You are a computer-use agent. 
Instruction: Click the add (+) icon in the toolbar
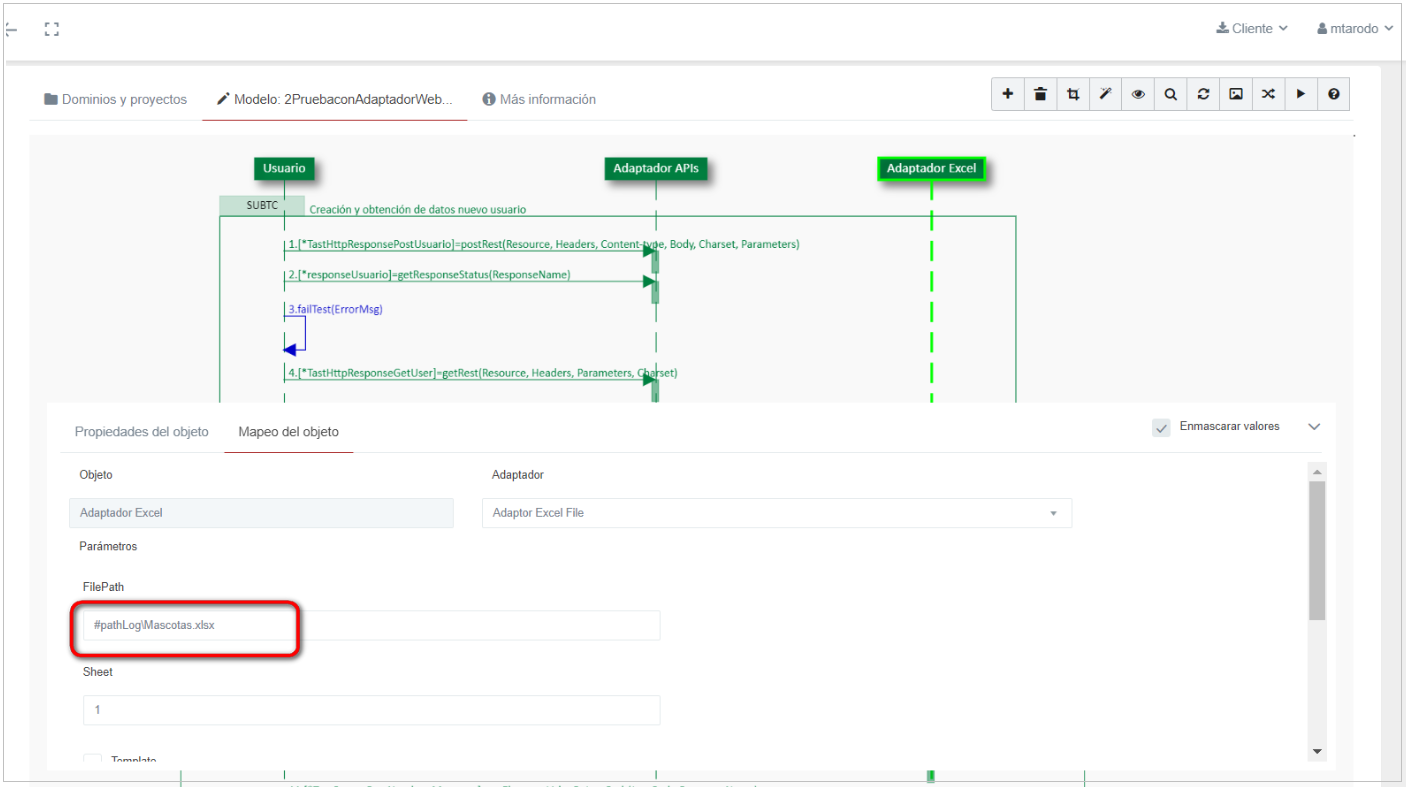click(1007, 93)
